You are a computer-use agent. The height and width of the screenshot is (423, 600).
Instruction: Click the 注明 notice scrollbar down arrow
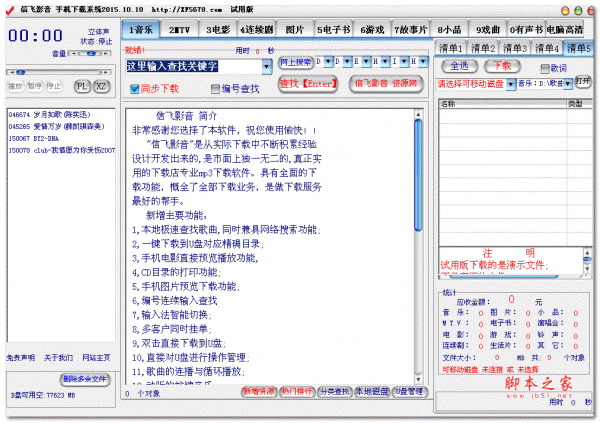pos(587,269)
